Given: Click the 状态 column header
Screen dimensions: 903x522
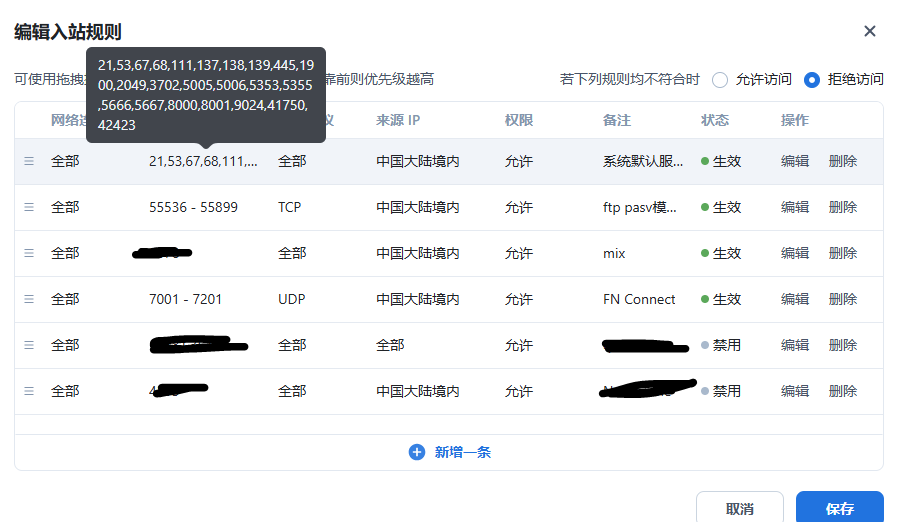Looking at the screenshot, I should (x=715, y=120).
